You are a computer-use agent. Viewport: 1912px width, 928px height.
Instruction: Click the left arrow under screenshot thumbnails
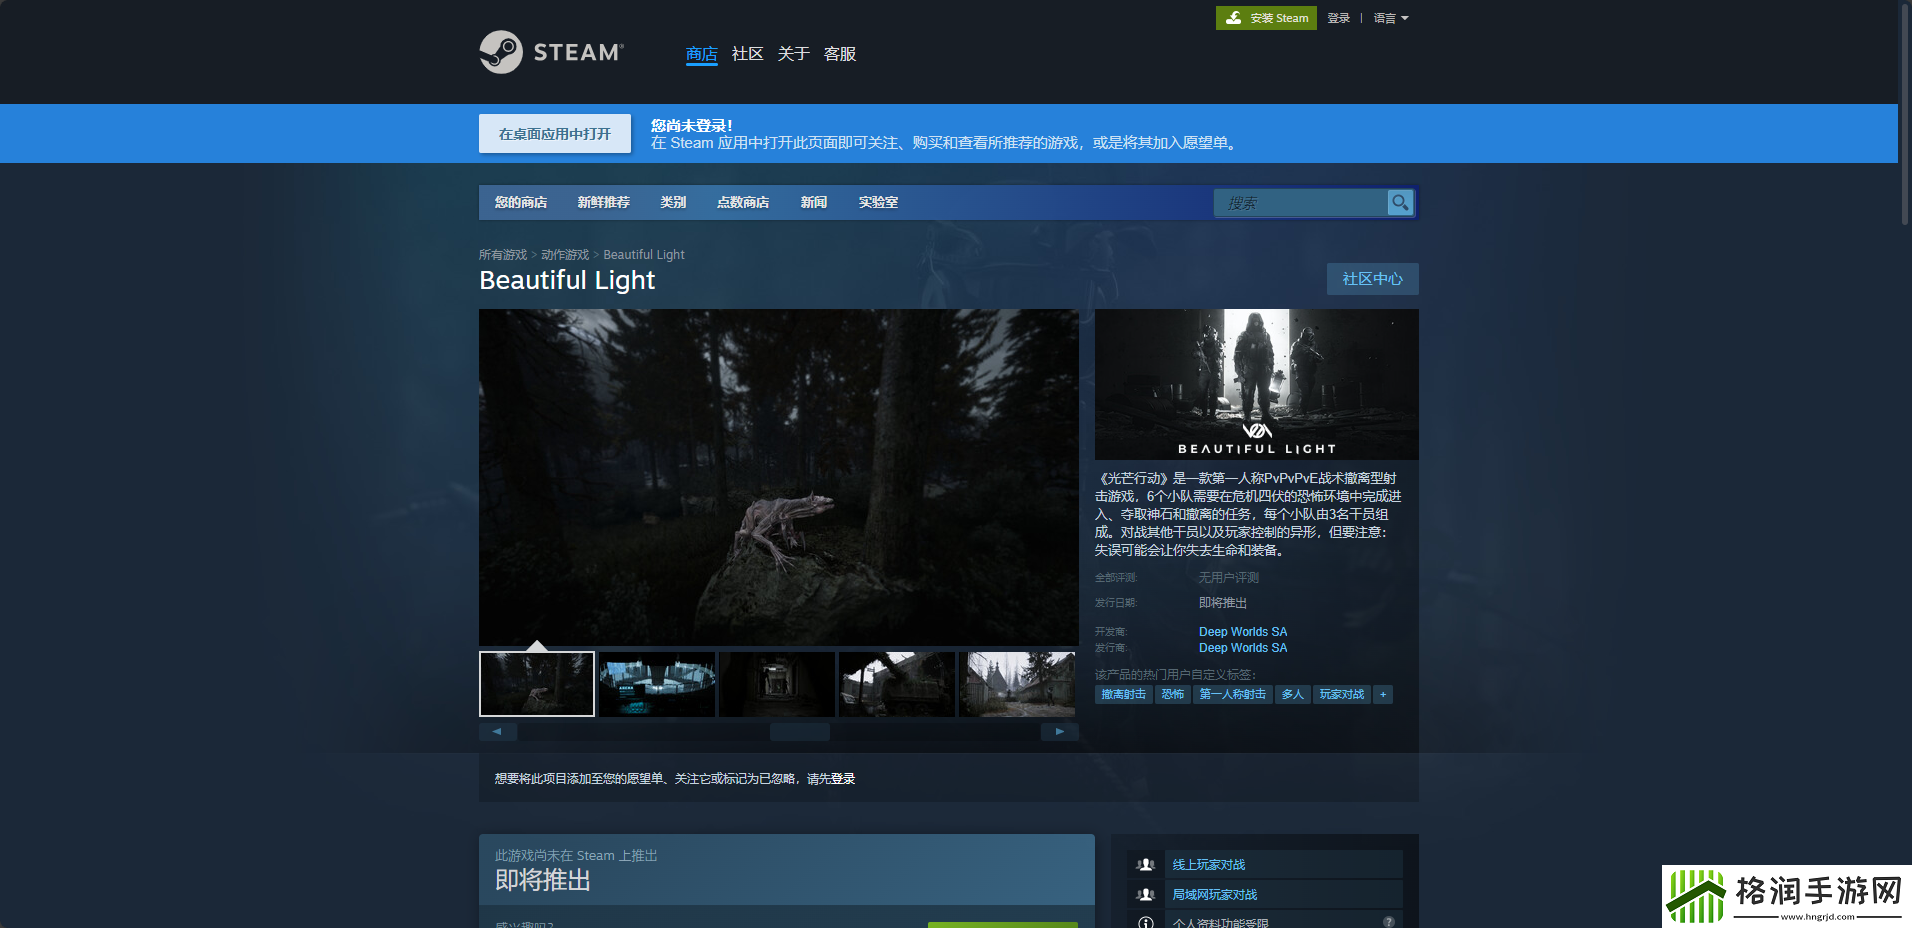(x=497, y=732)
